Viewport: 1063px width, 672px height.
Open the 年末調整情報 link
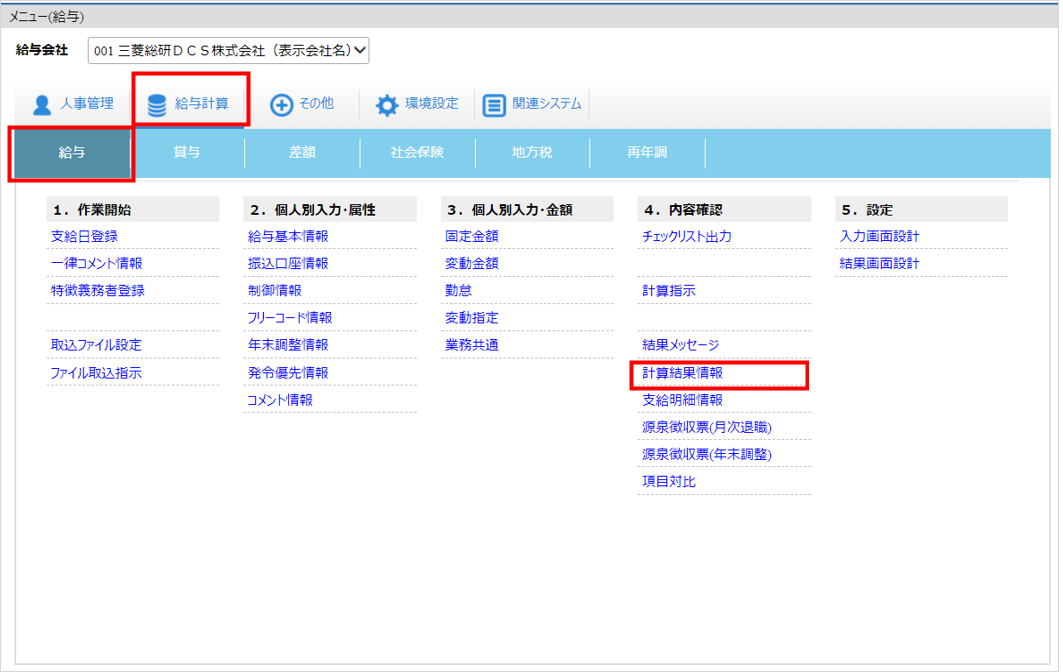288,345
